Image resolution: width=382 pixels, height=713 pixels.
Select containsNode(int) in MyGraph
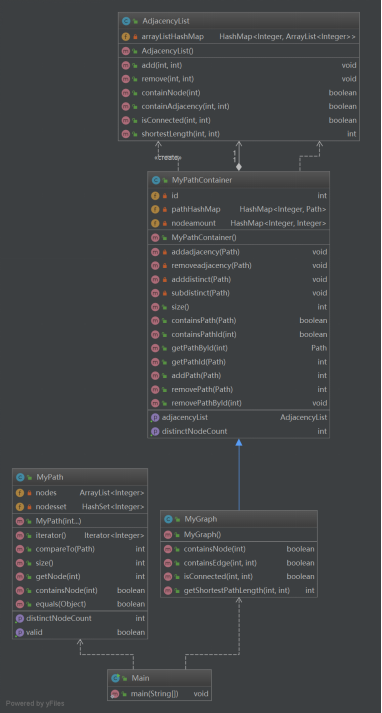(239, 549)
